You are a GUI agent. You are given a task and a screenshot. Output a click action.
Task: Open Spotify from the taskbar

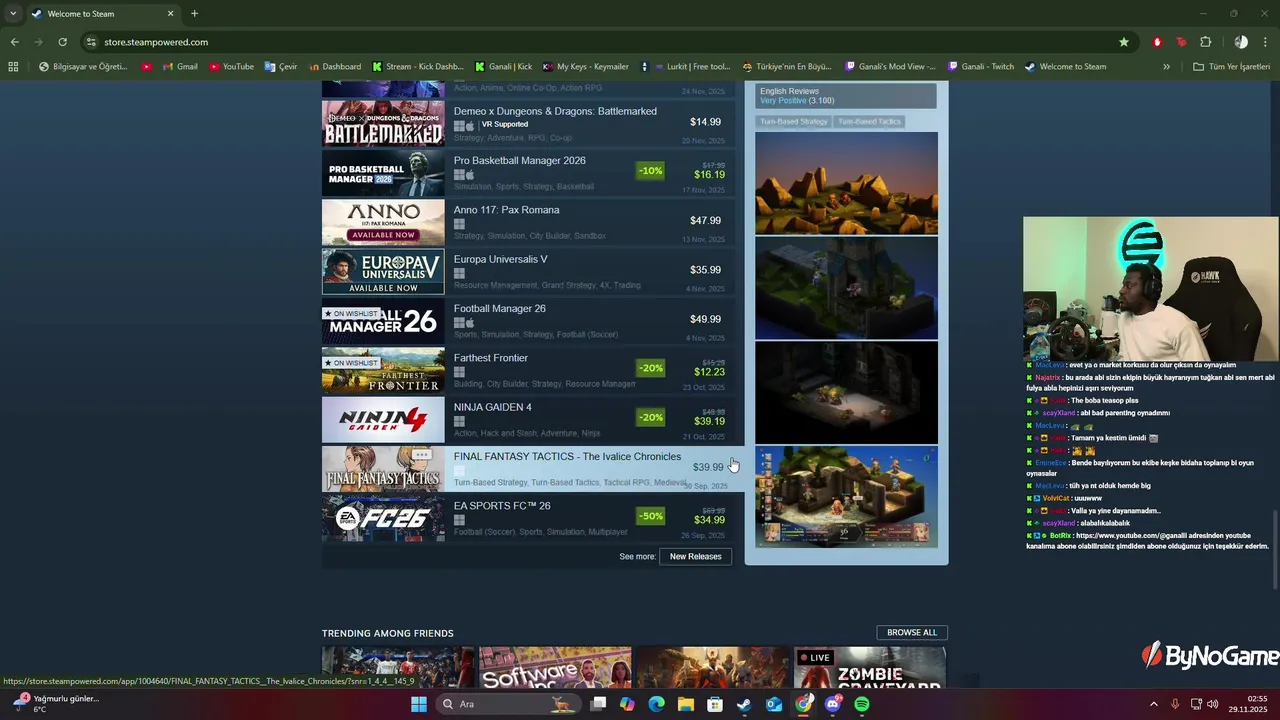pyautogui.click(x=862, y=704)
